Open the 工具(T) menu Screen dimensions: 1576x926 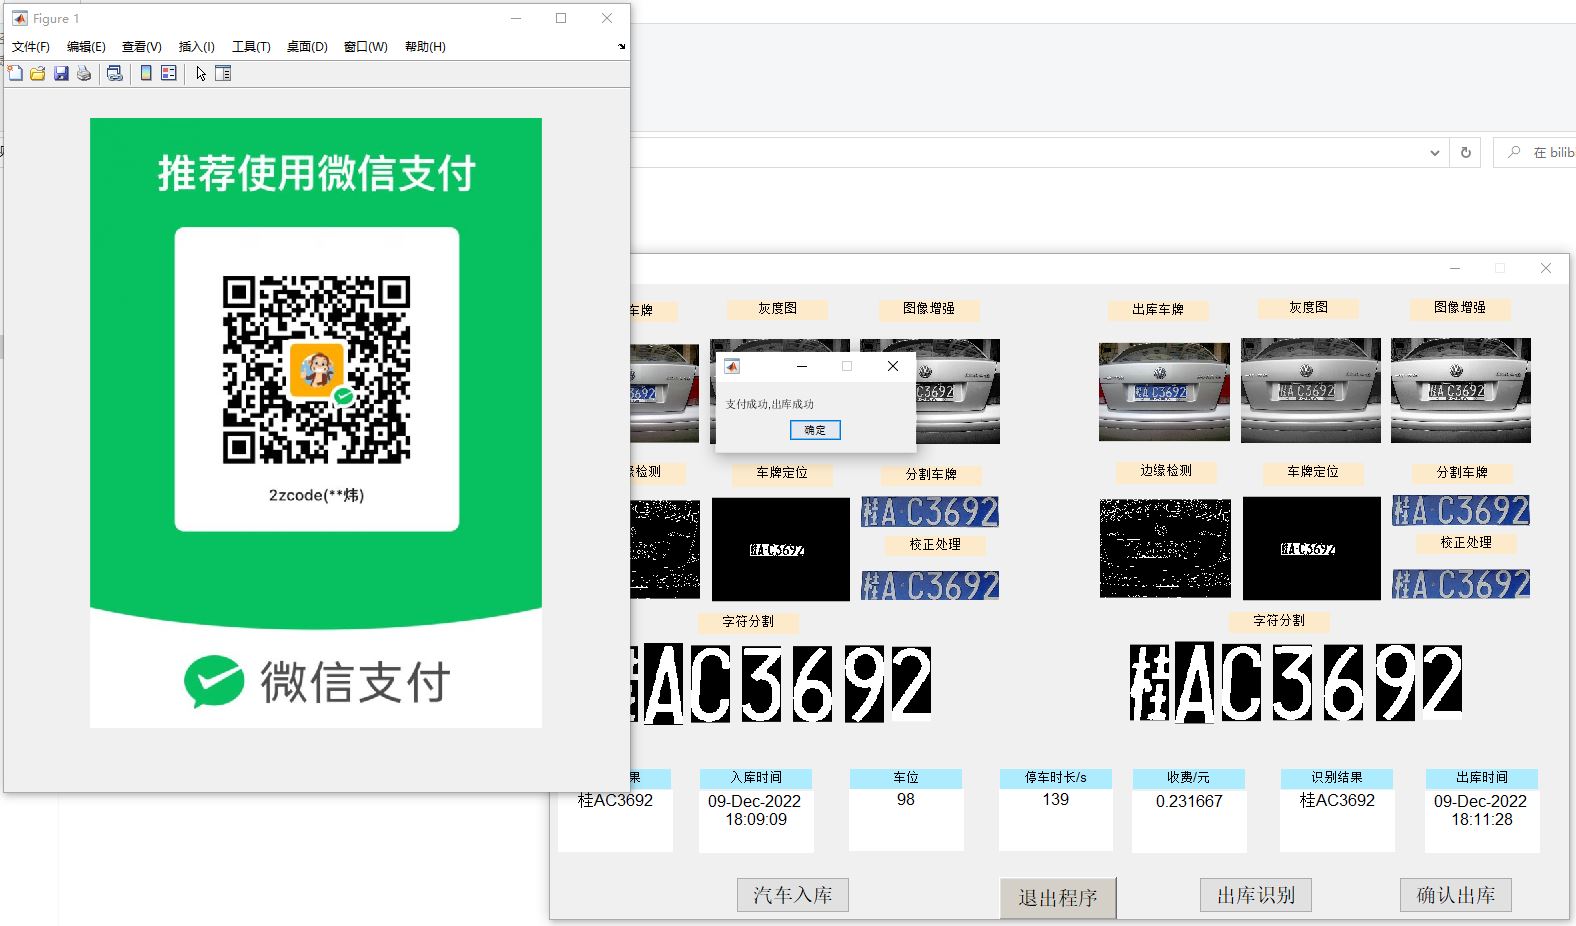251,47
